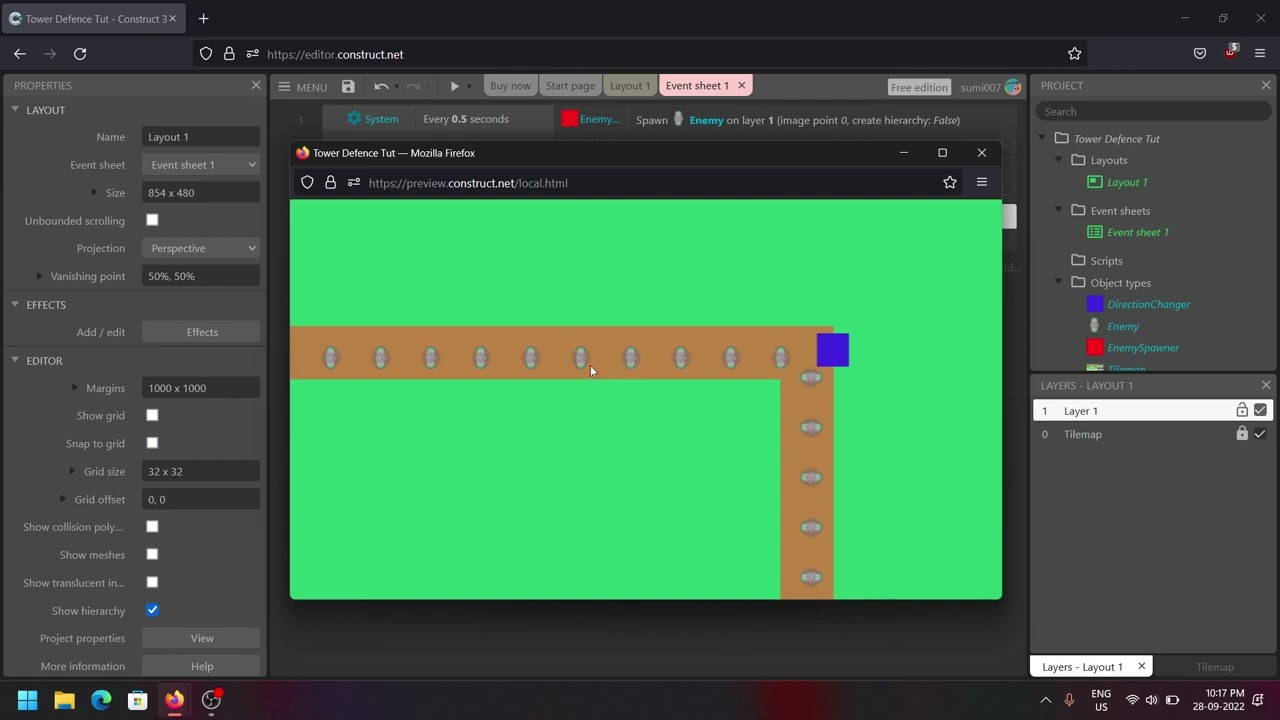This screenshot has width=1280, height=720.
Task: Click Project properties View button
Action: pyautogui.click(x=201, y=638)
